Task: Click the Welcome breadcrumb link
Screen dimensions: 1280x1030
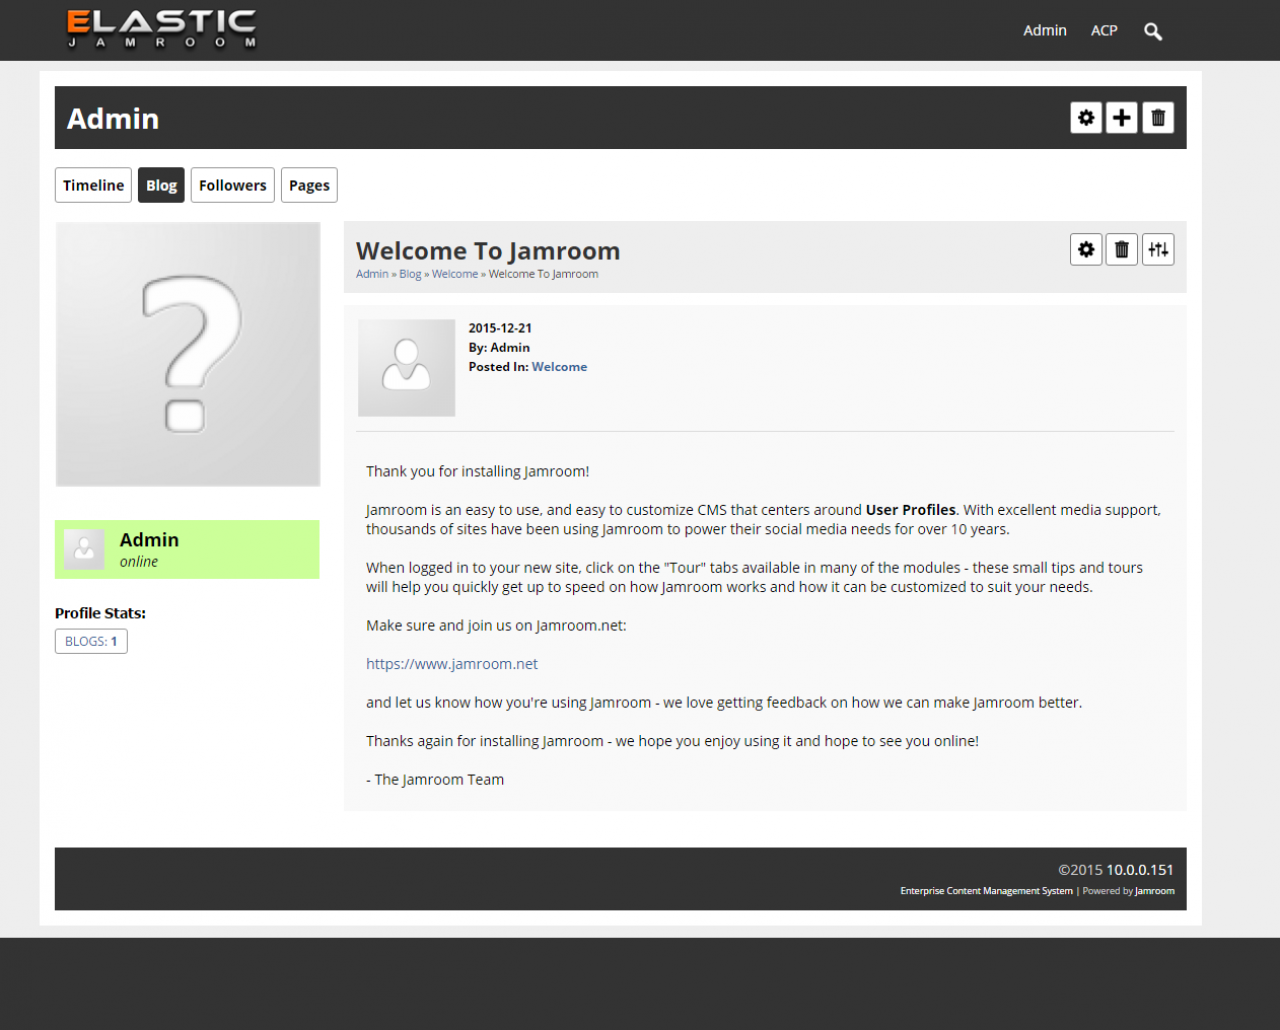Action: [455, 274]
